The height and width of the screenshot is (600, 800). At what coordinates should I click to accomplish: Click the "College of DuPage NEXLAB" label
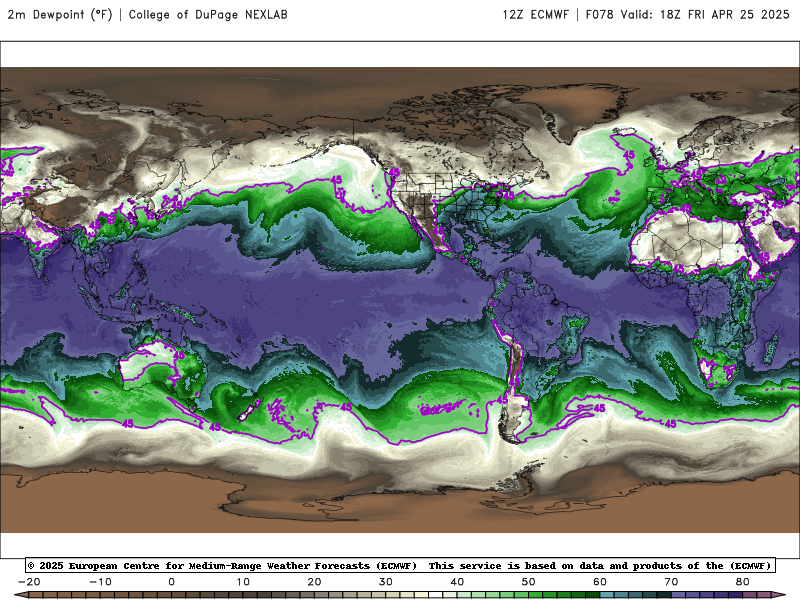tap(208, 15)
